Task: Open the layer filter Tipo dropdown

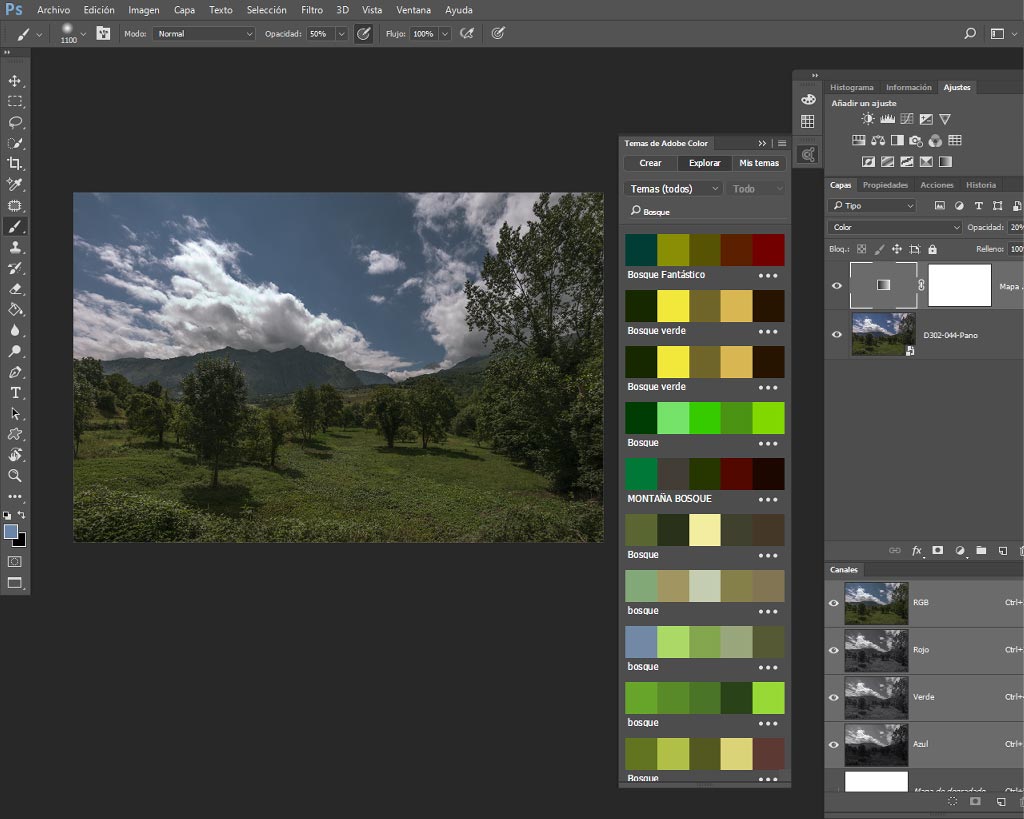Action: click(872, 206)
